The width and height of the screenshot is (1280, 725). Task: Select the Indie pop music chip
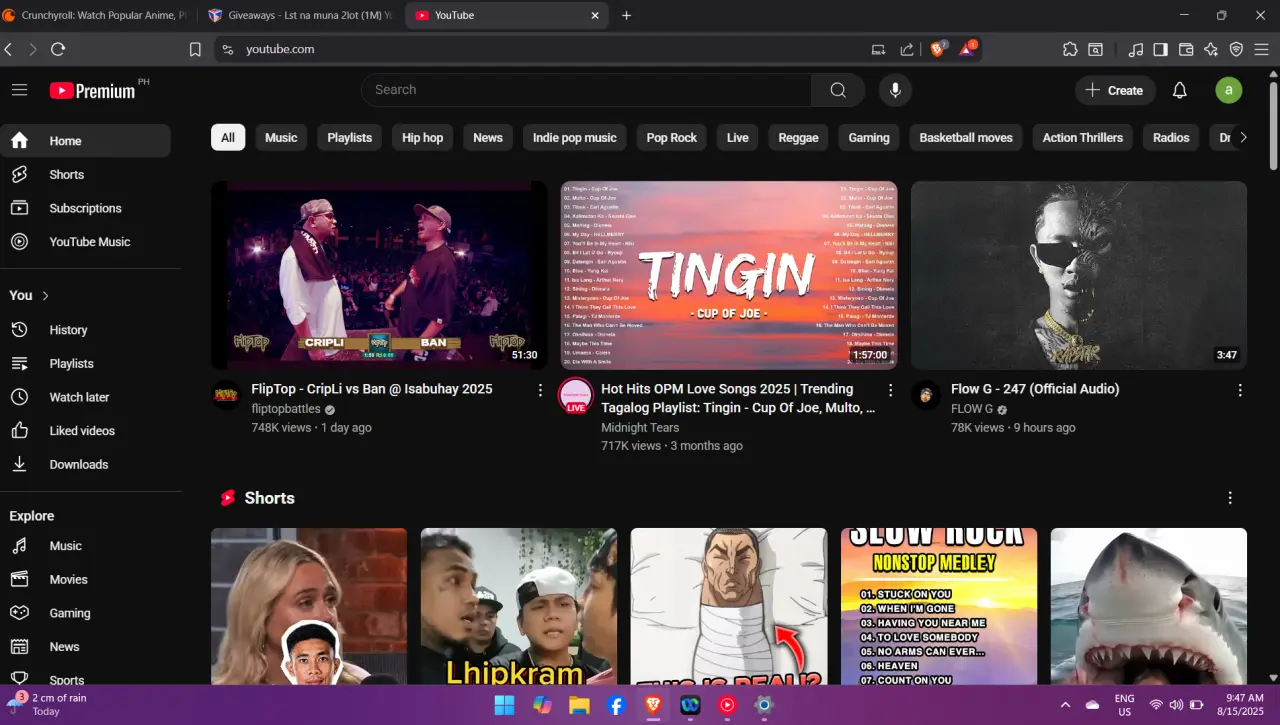tap(575, 138)
